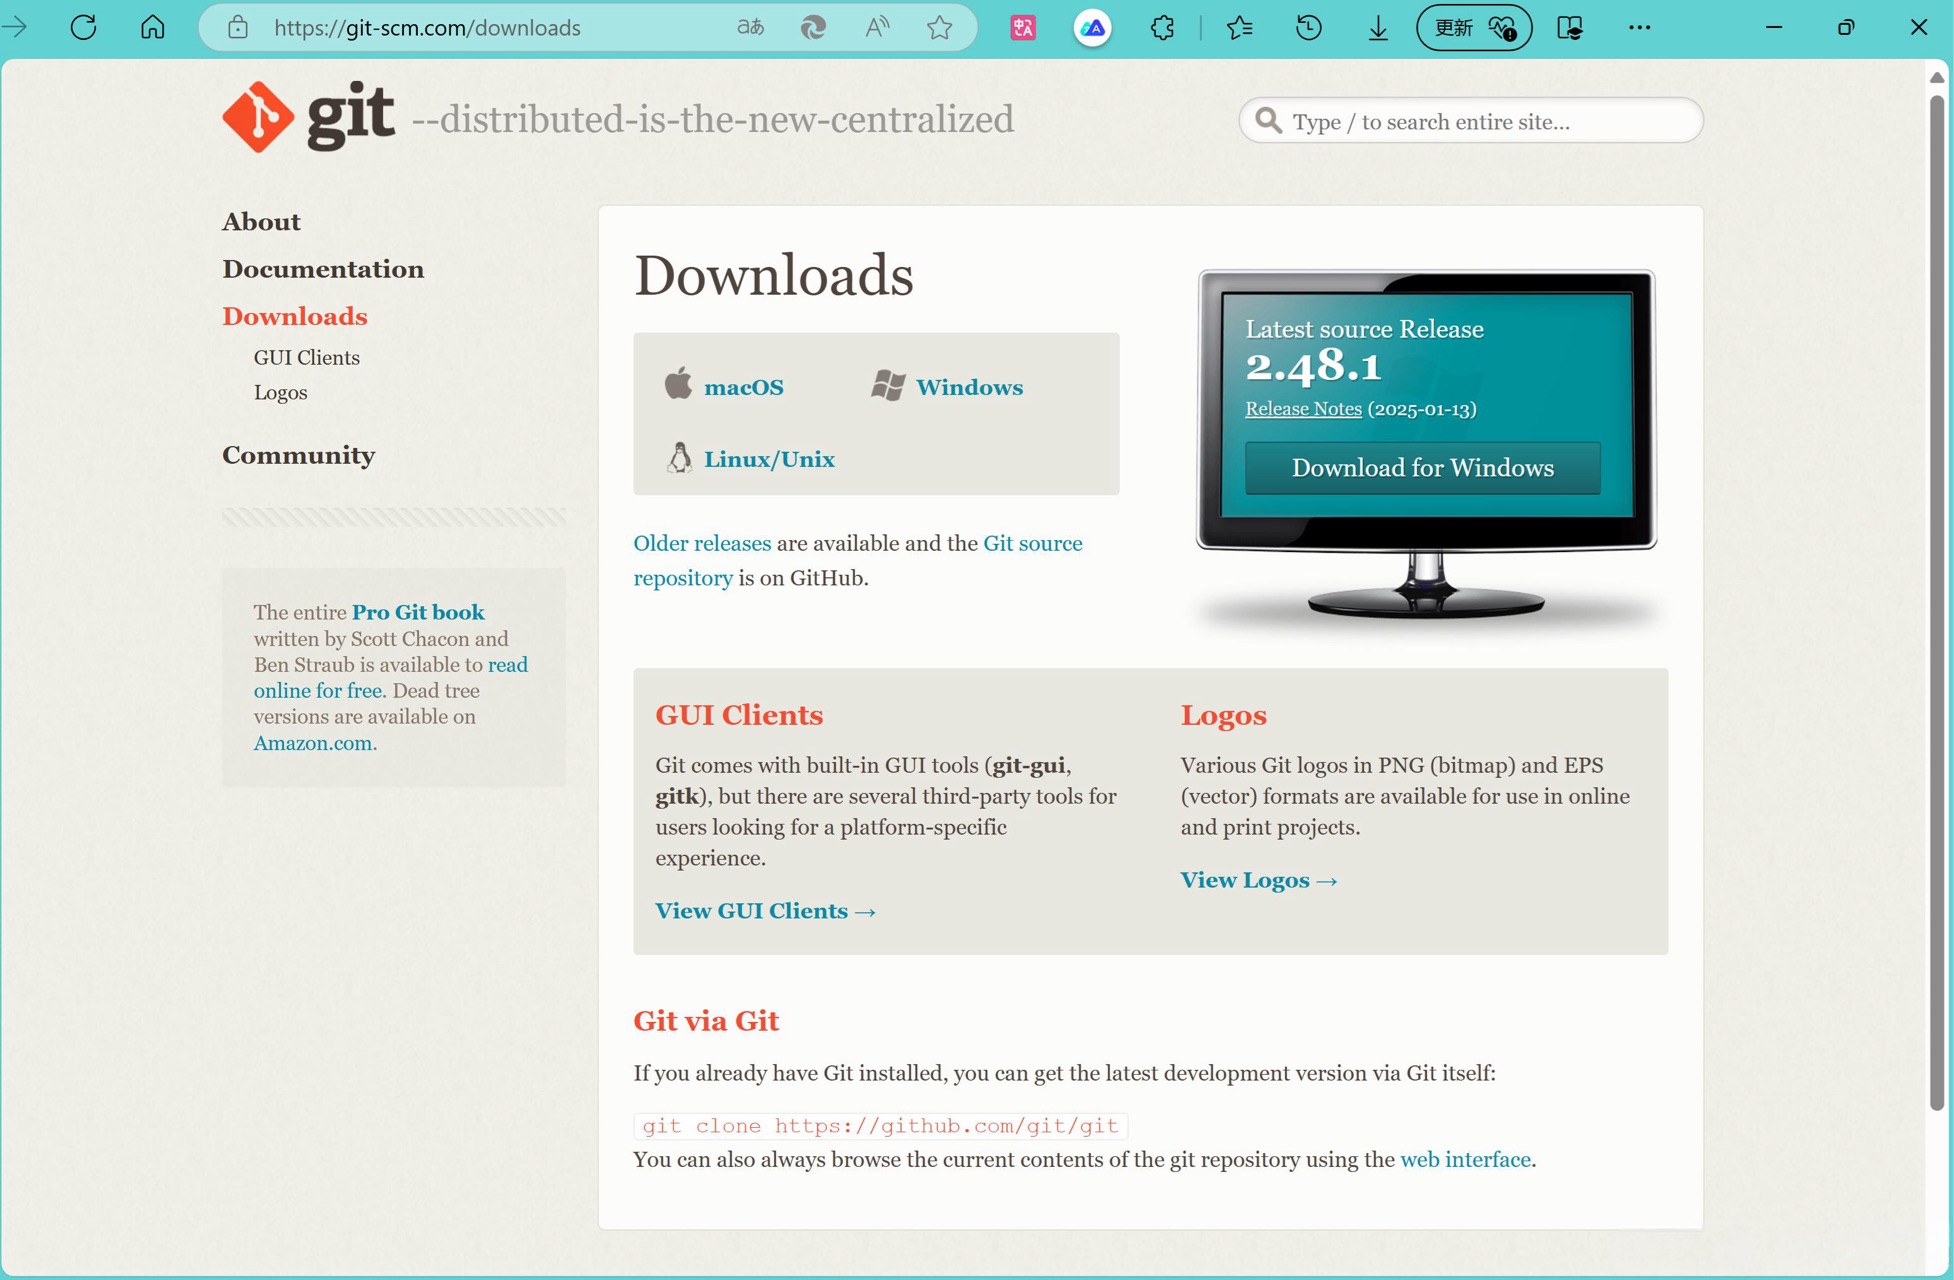Image resolution: width=1954 pixels, height=1280 pixels.
Task: Click the favorite star icon in address bar
Action: (939, 27)
